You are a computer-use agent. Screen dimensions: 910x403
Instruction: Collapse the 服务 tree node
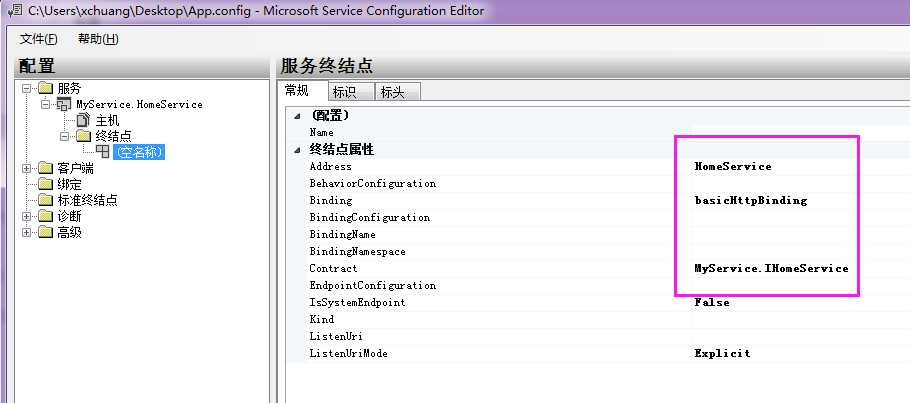point(26,88)
